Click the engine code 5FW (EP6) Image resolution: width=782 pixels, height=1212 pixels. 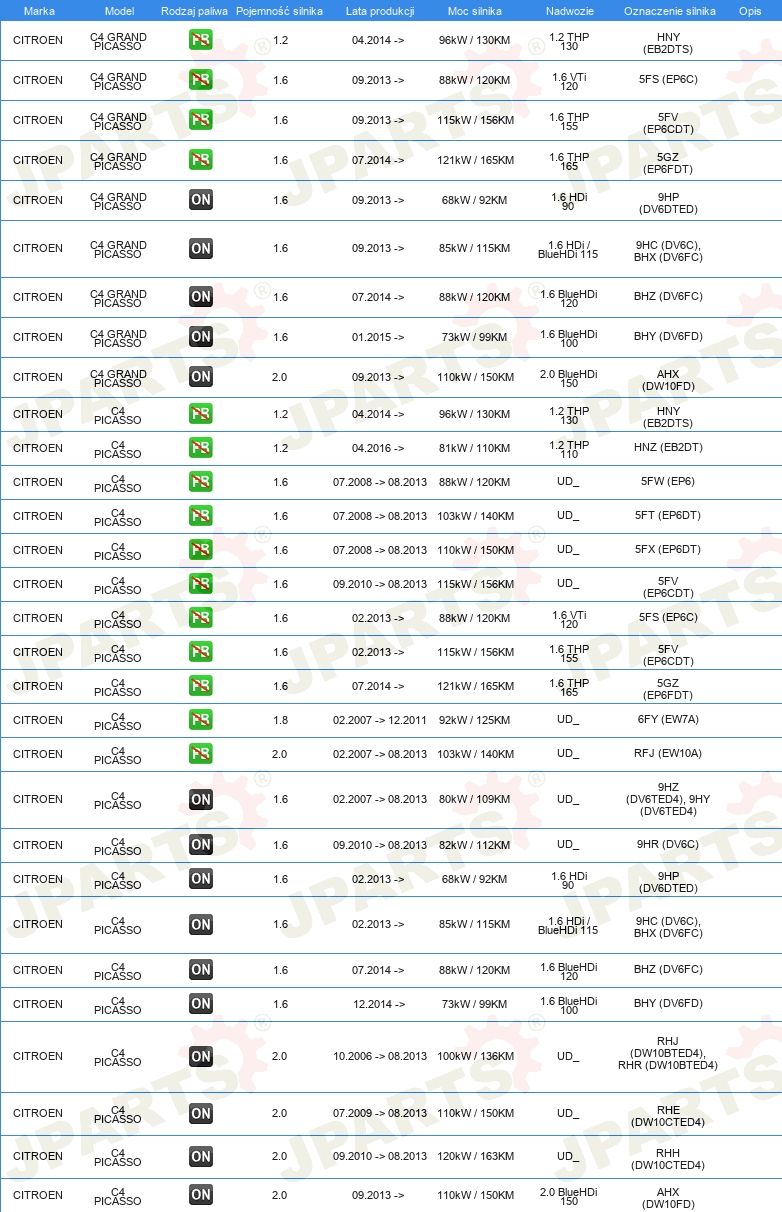[668, 482]
